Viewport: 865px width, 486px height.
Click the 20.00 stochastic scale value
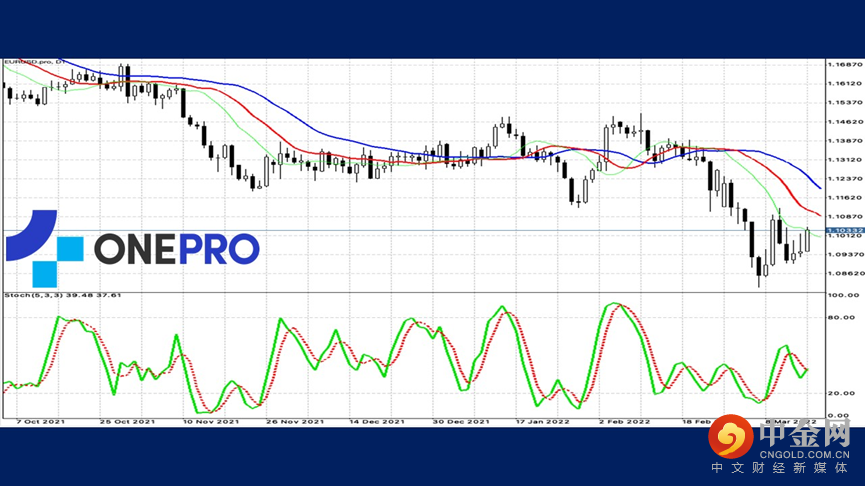pos(841,393)
